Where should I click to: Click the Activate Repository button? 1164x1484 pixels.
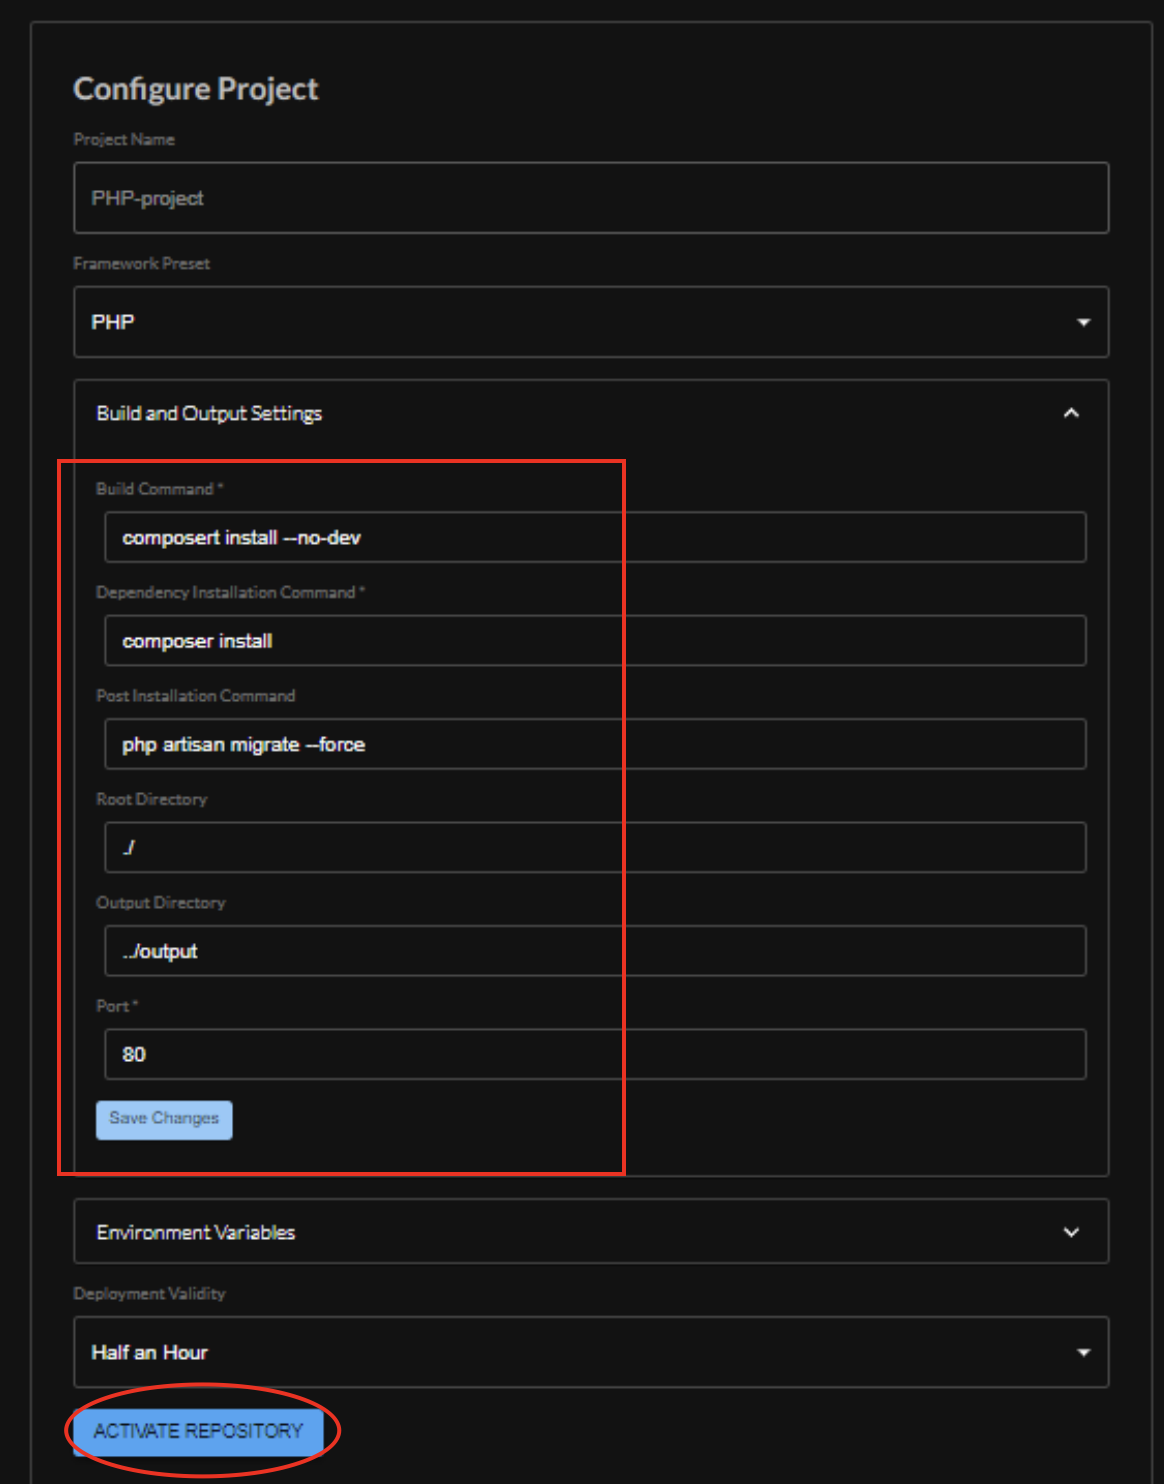click(x=198, y=1431)
